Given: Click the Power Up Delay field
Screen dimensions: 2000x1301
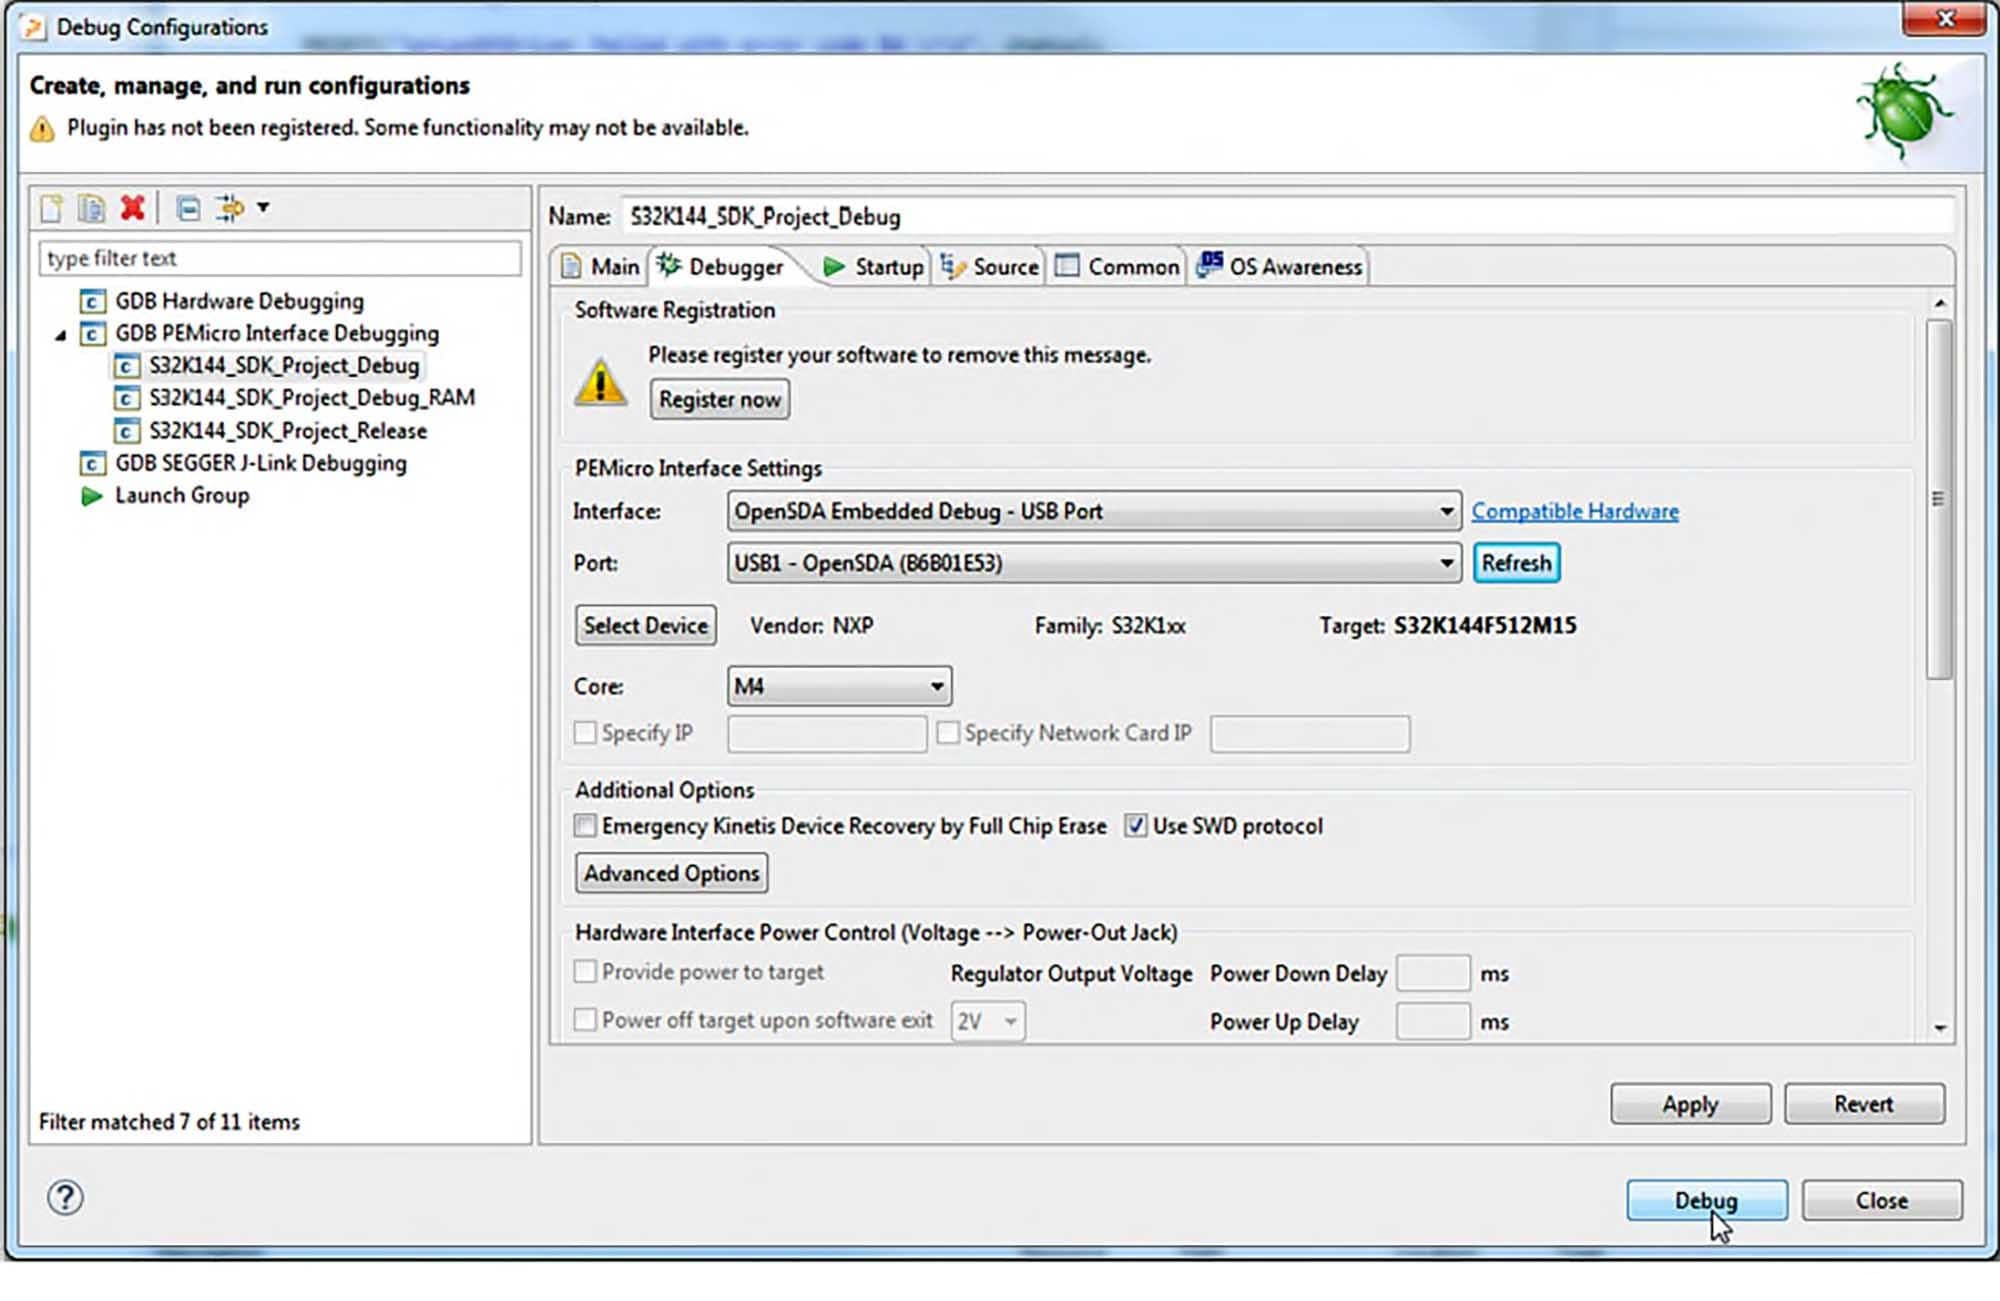Looking at the screenshot, I should click(1433, 1021).
